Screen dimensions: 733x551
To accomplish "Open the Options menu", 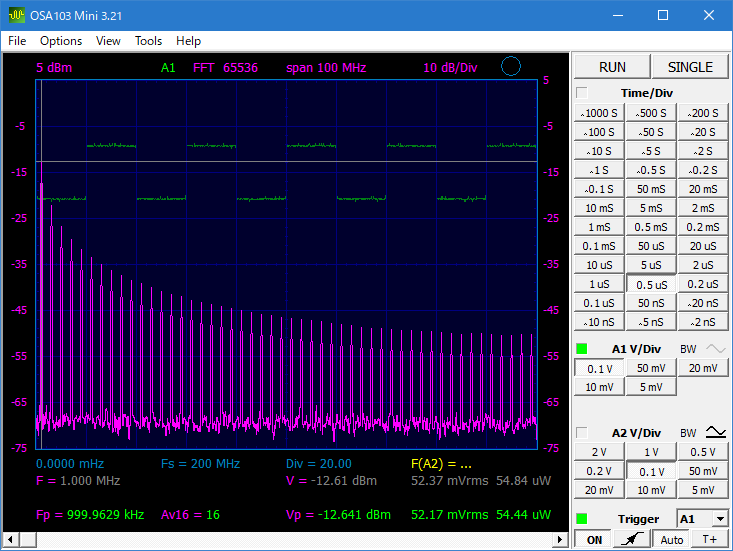I will pos(61,41).
